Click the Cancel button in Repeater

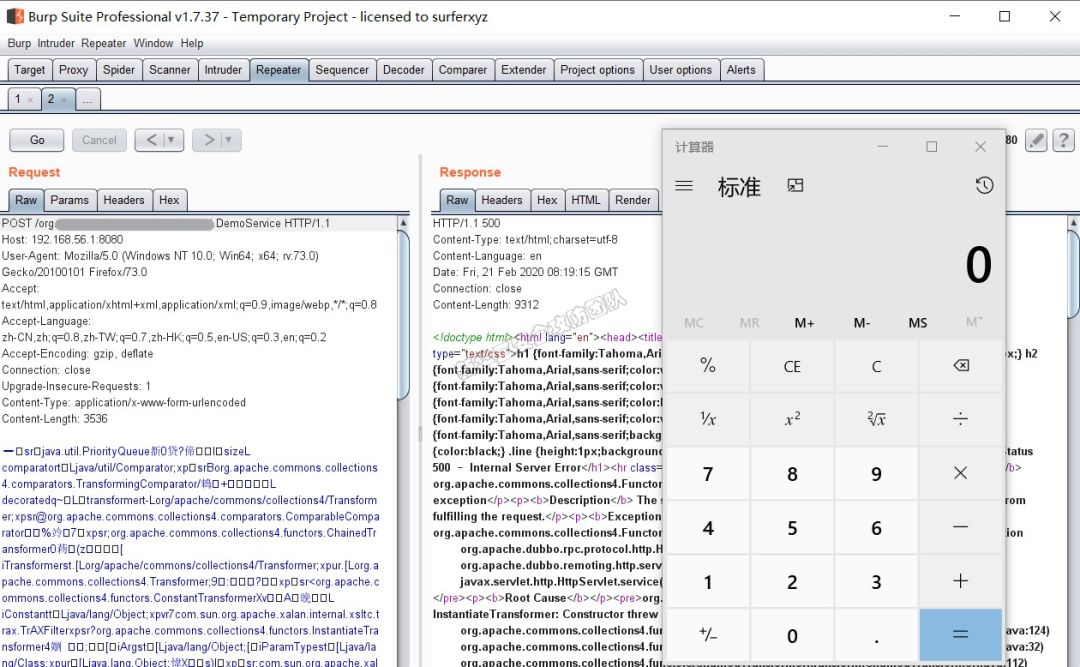pos(99,140)
